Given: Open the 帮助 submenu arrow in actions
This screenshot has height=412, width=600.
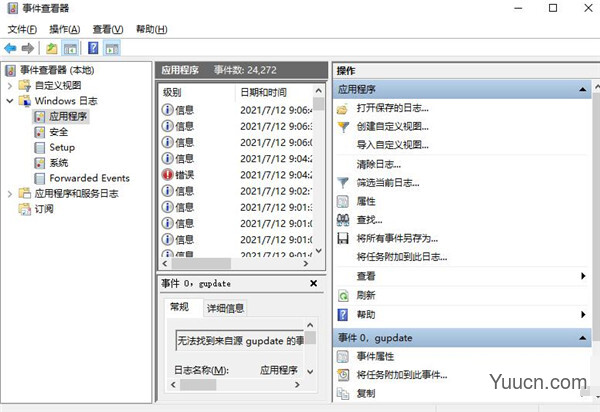Looking at the screenshot, I should point(583,314).
